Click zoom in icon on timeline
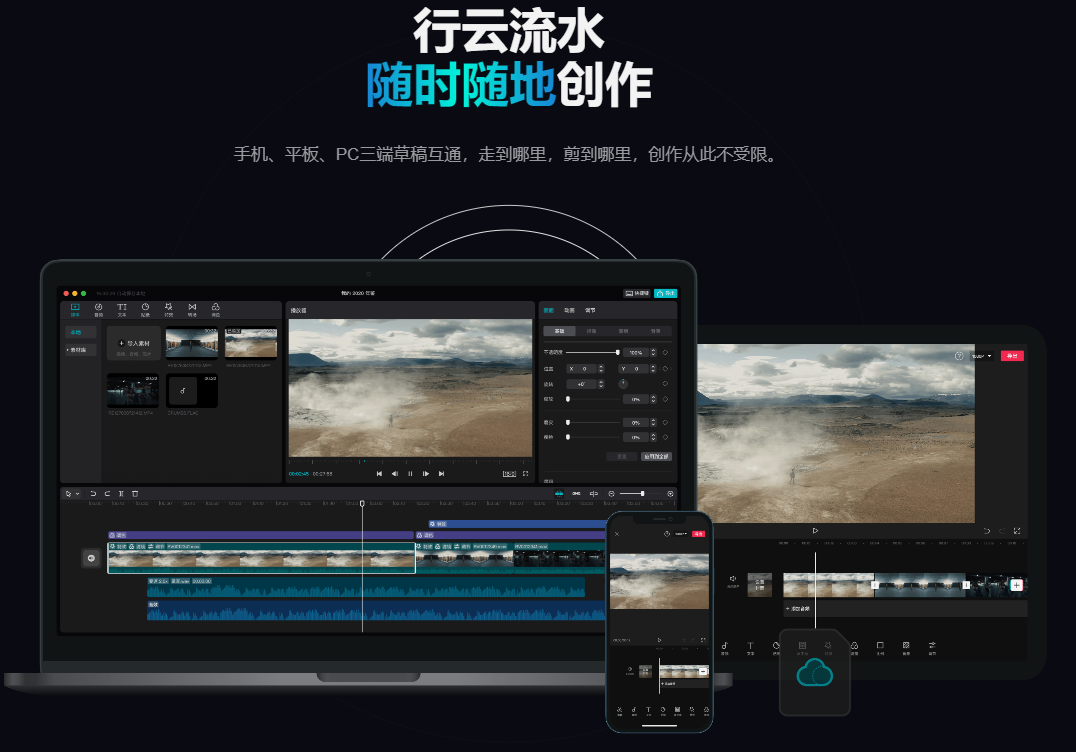Screen dimensions: 1076x752 pyautogui.click(x=670, y=493)
